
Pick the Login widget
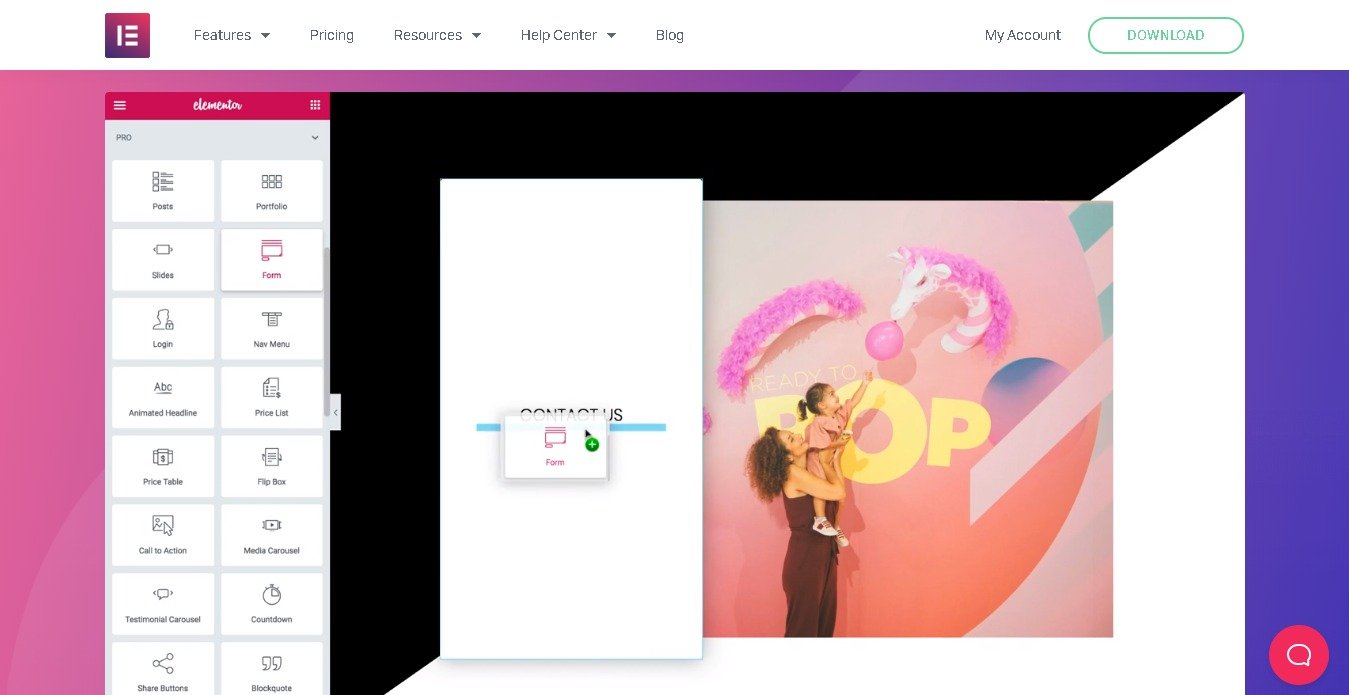[163, 329]
